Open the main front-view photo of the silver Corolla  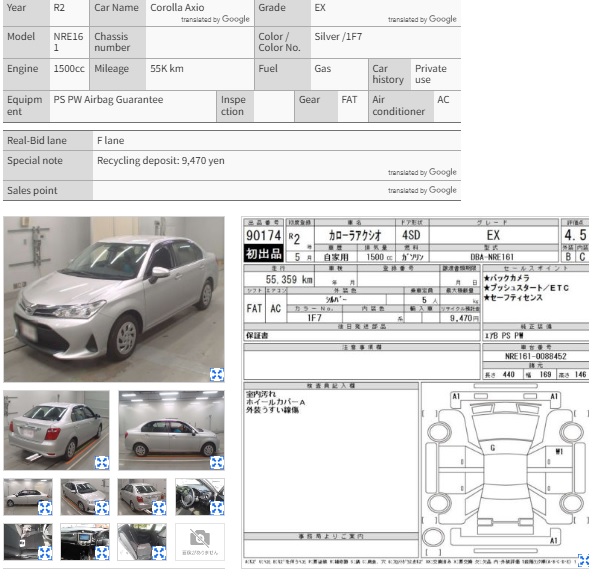[x=114, y=299]
